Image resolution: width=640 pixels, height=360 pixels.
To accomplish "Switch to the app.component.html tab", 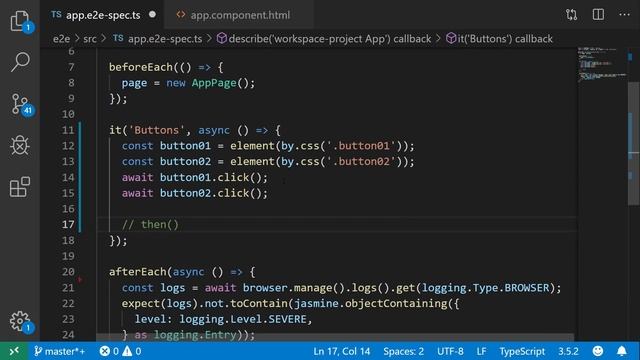I will click(240, 15).
